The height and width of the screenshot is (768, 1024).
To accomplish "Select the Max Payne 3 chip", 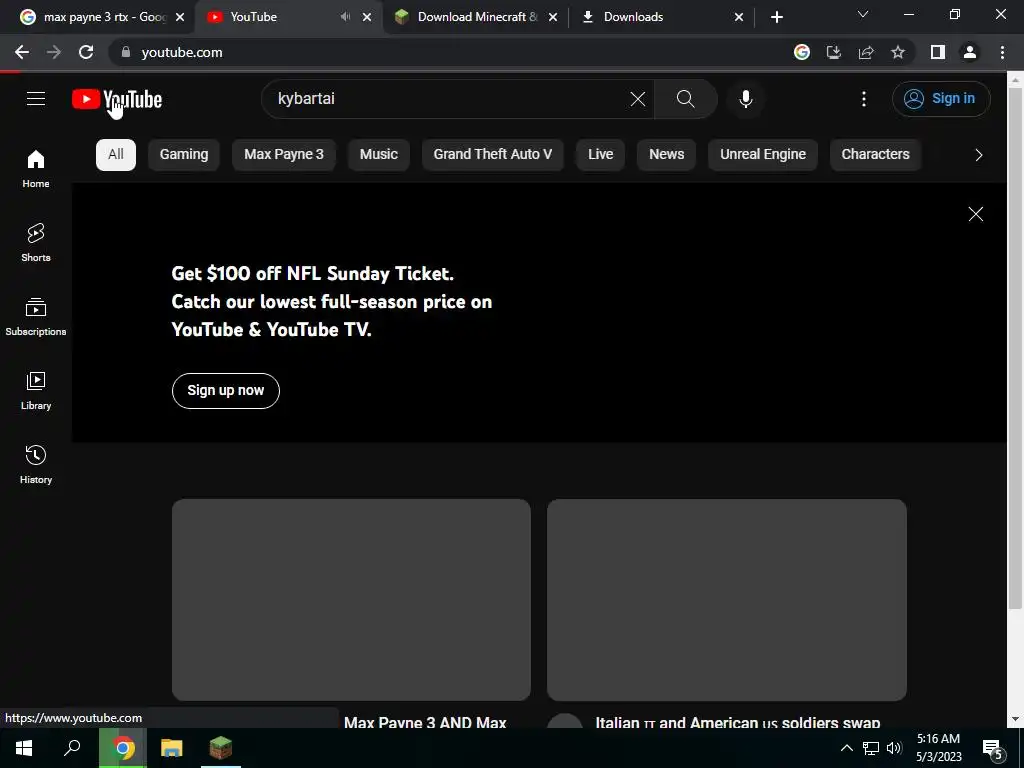I will coord(283,155).
